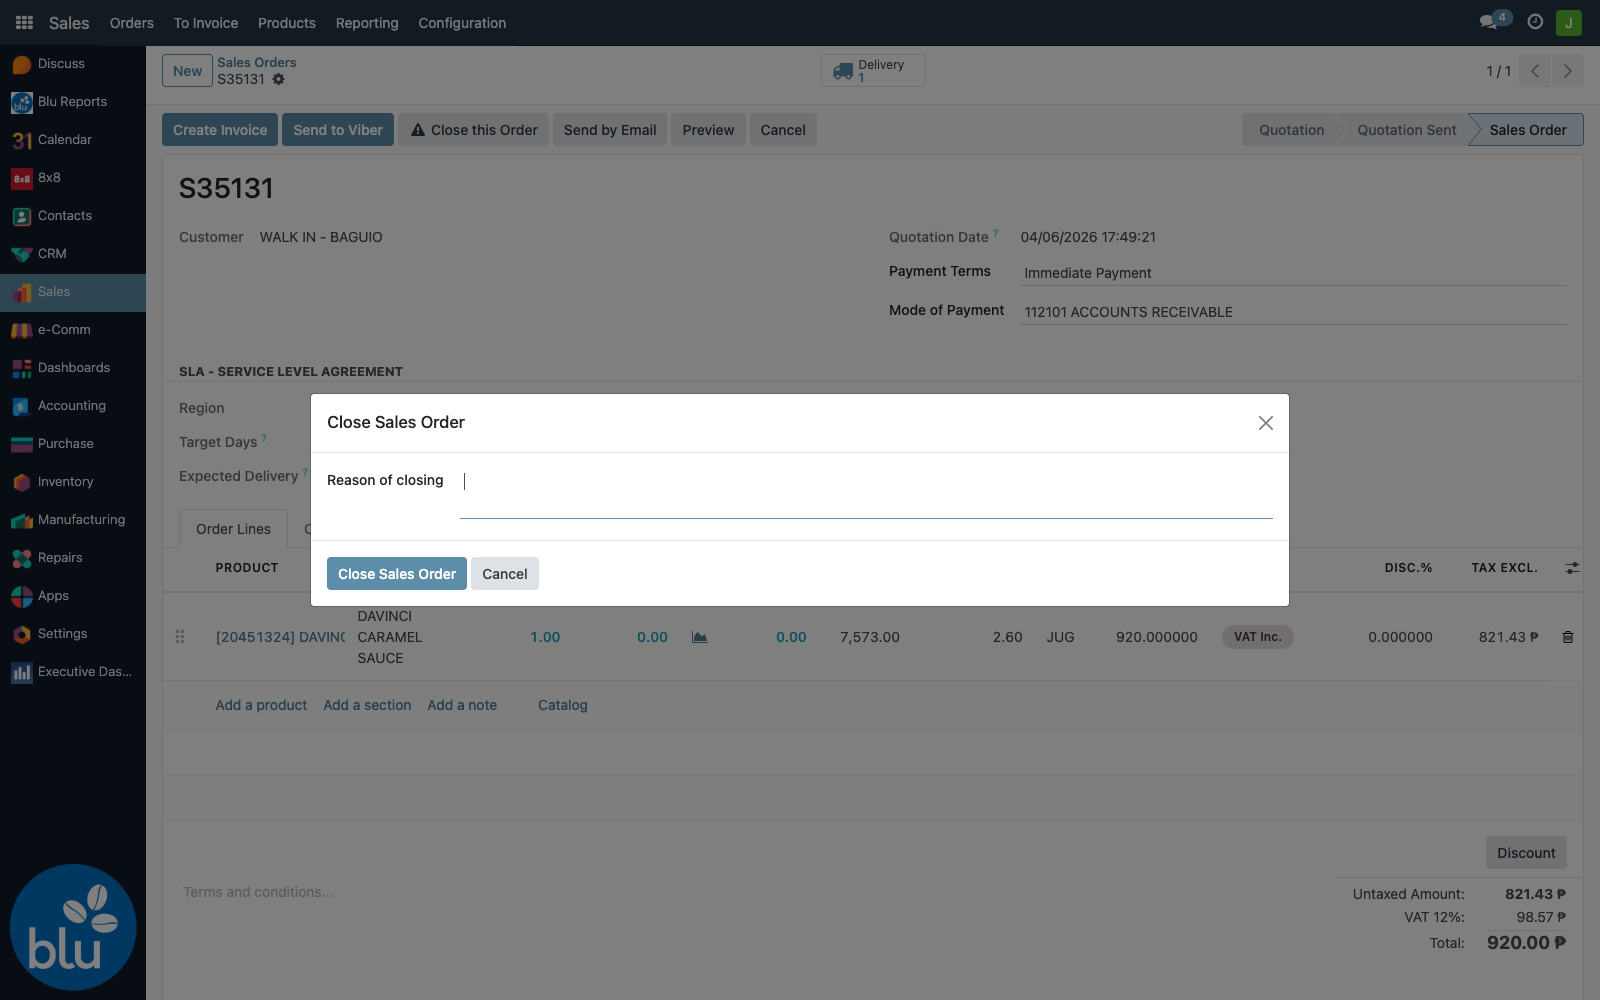
Task: Close the Close Sales Order dialog
Action: click(x=1265, y=423)
